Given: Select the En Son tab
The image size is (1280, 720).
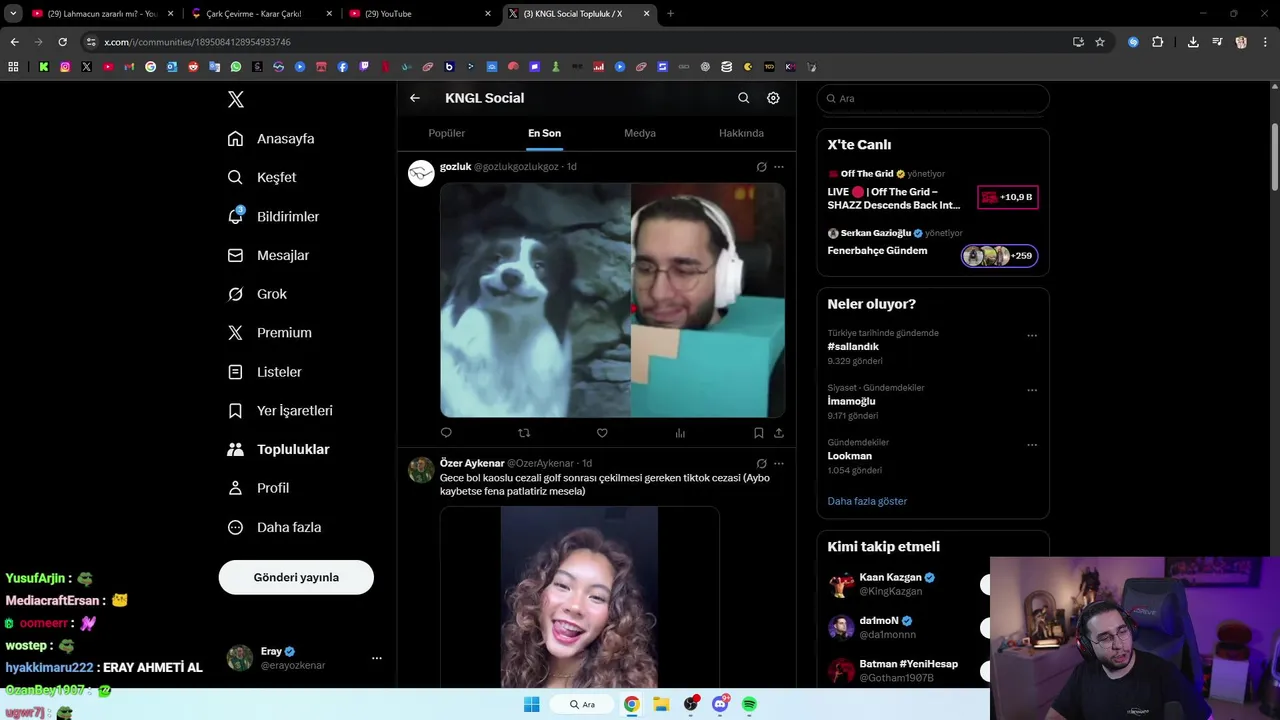Looking at the screenshot, I should [545, 133].
